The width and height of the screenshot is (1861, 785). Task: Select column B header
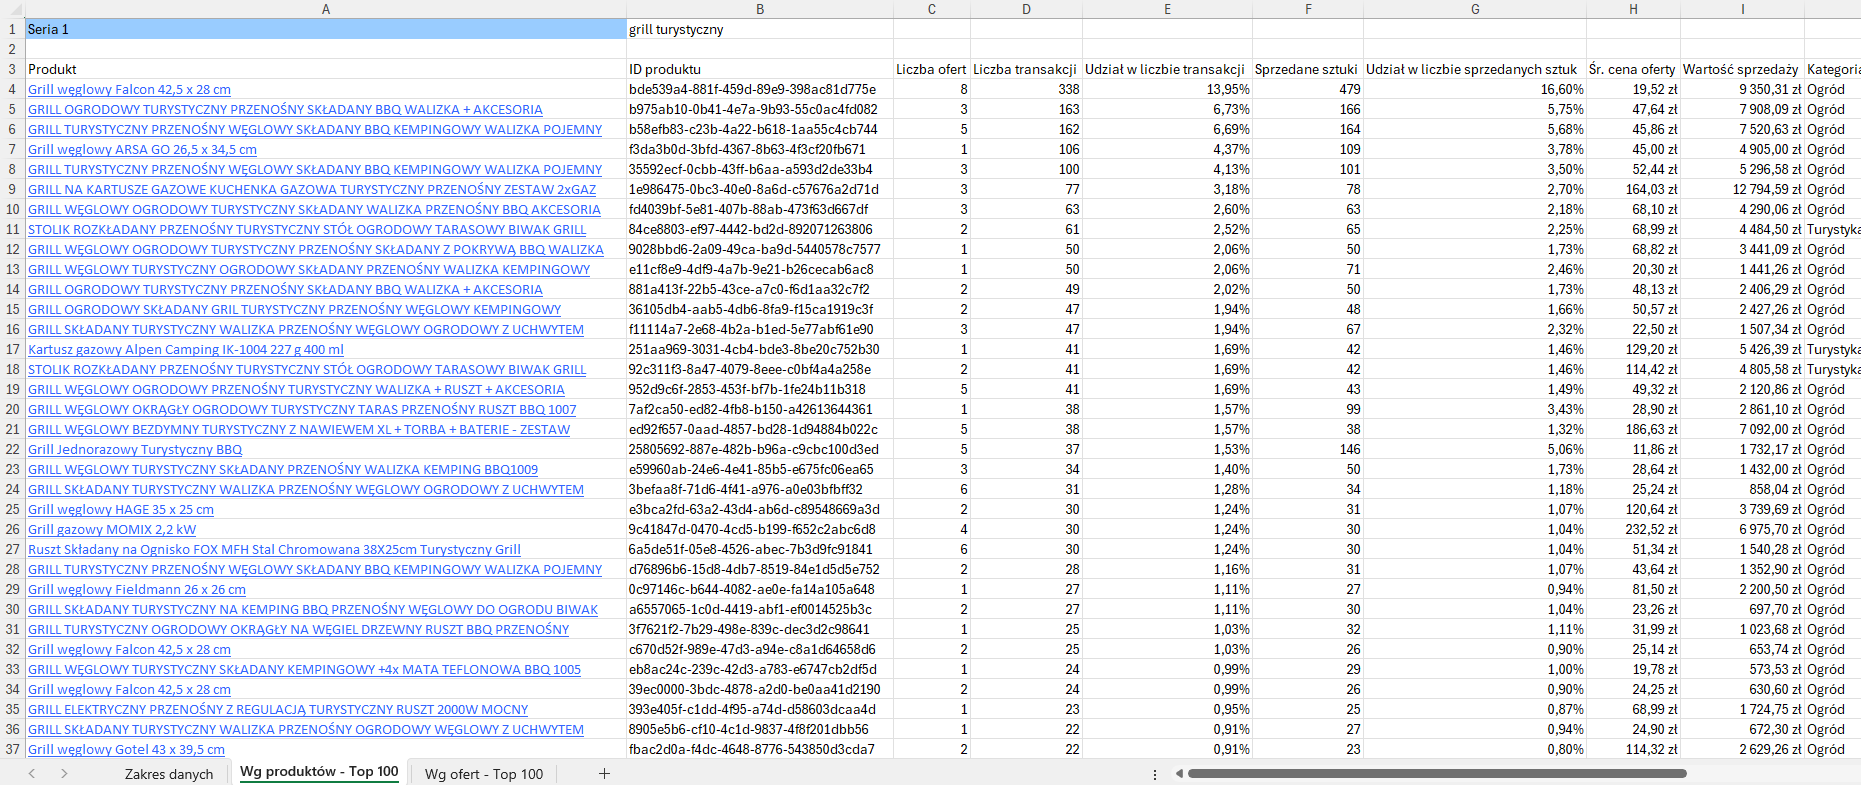(760, 9)
